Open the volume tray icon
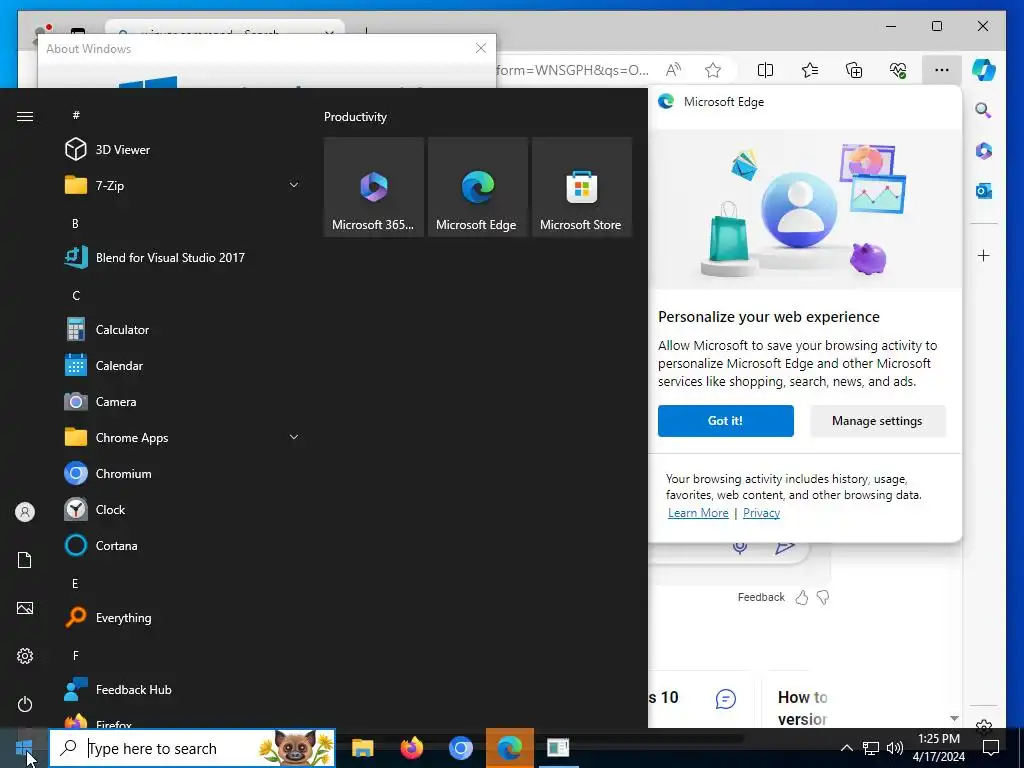This screenshot has height=768, width=1024. click(895, 748)
